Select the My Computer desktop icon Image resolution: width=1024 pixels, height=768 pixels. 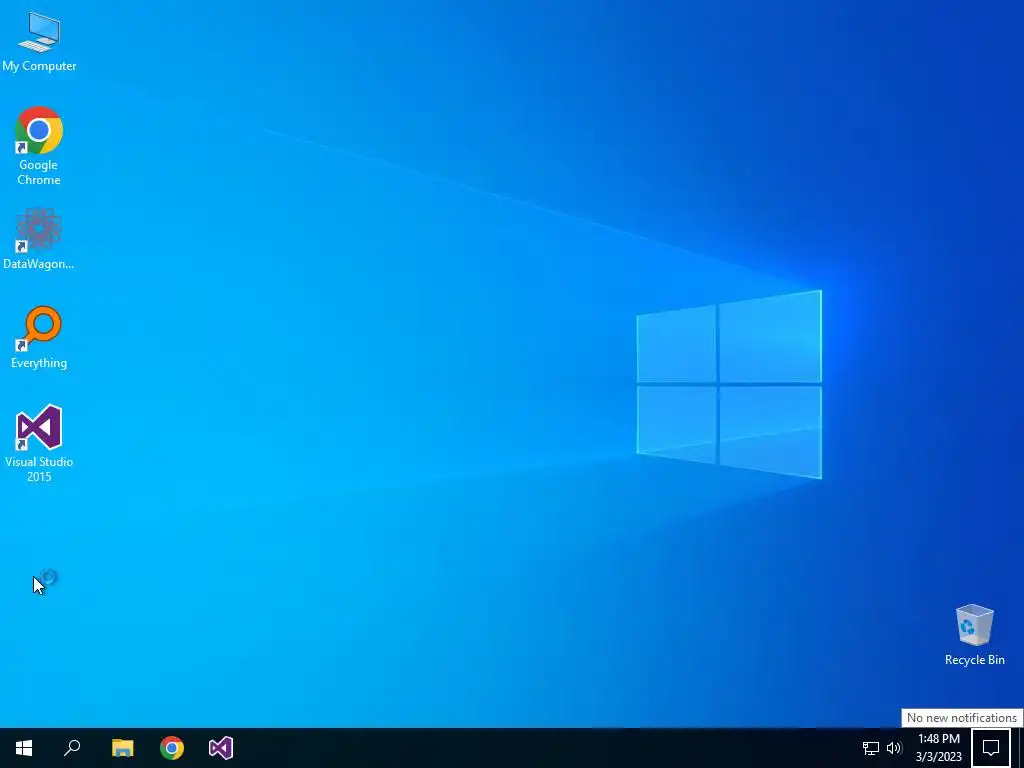pyautogui.click(x=39, y=41)
